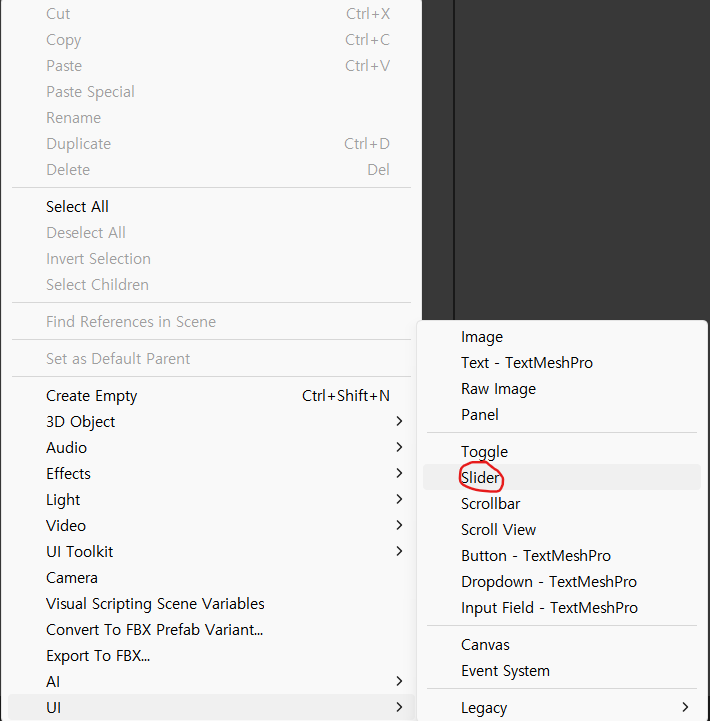Viewport: 710px width, 721px height.
Task: Add Text - TextMeshPro element
Action: 561,363
